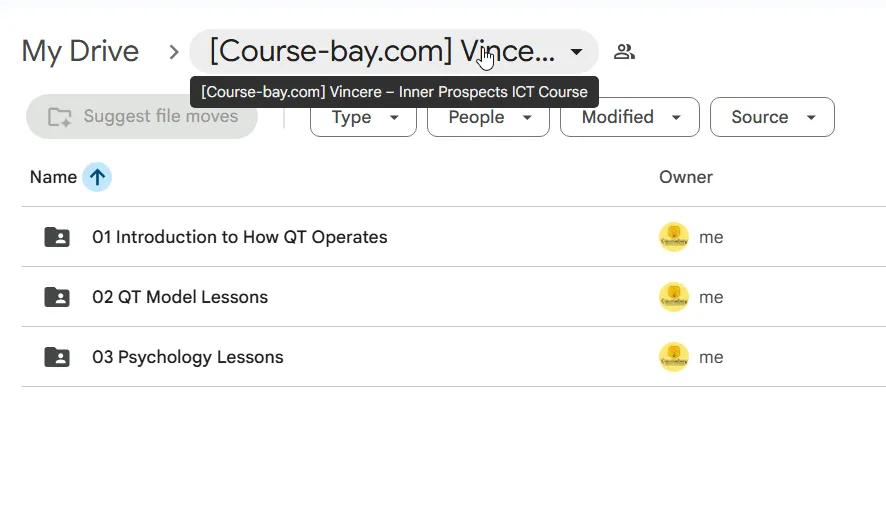Open folder 03 Psychology Lessons

click(188, 357)
